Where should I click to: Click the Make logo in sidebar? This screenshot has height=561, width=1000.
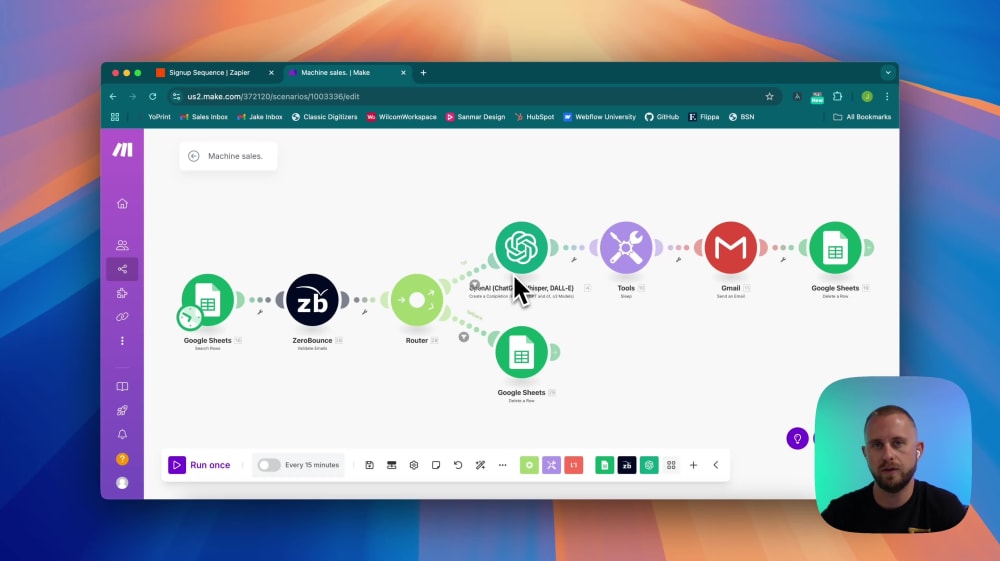[122, 150]
